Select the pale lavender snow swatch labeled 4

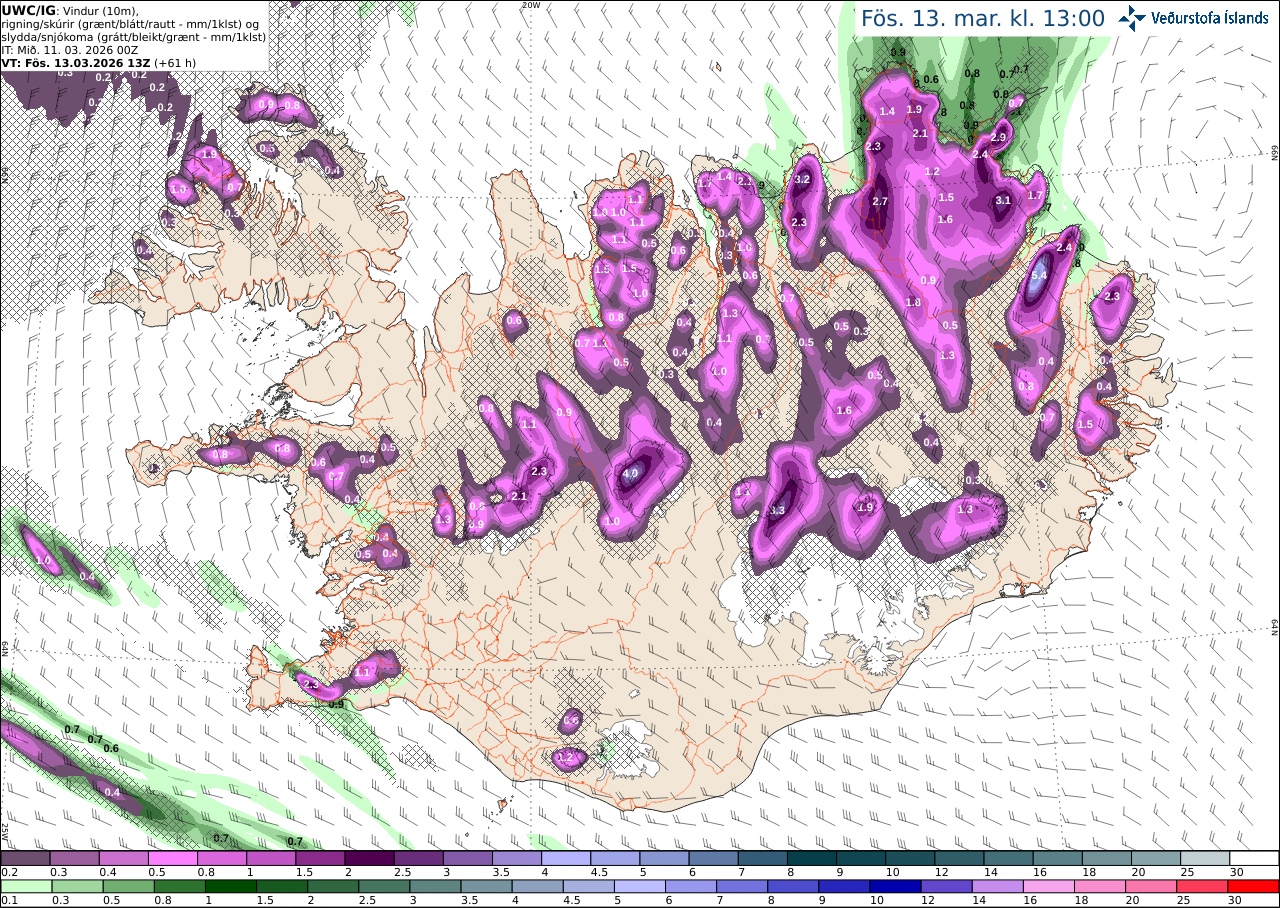(567, 858)
